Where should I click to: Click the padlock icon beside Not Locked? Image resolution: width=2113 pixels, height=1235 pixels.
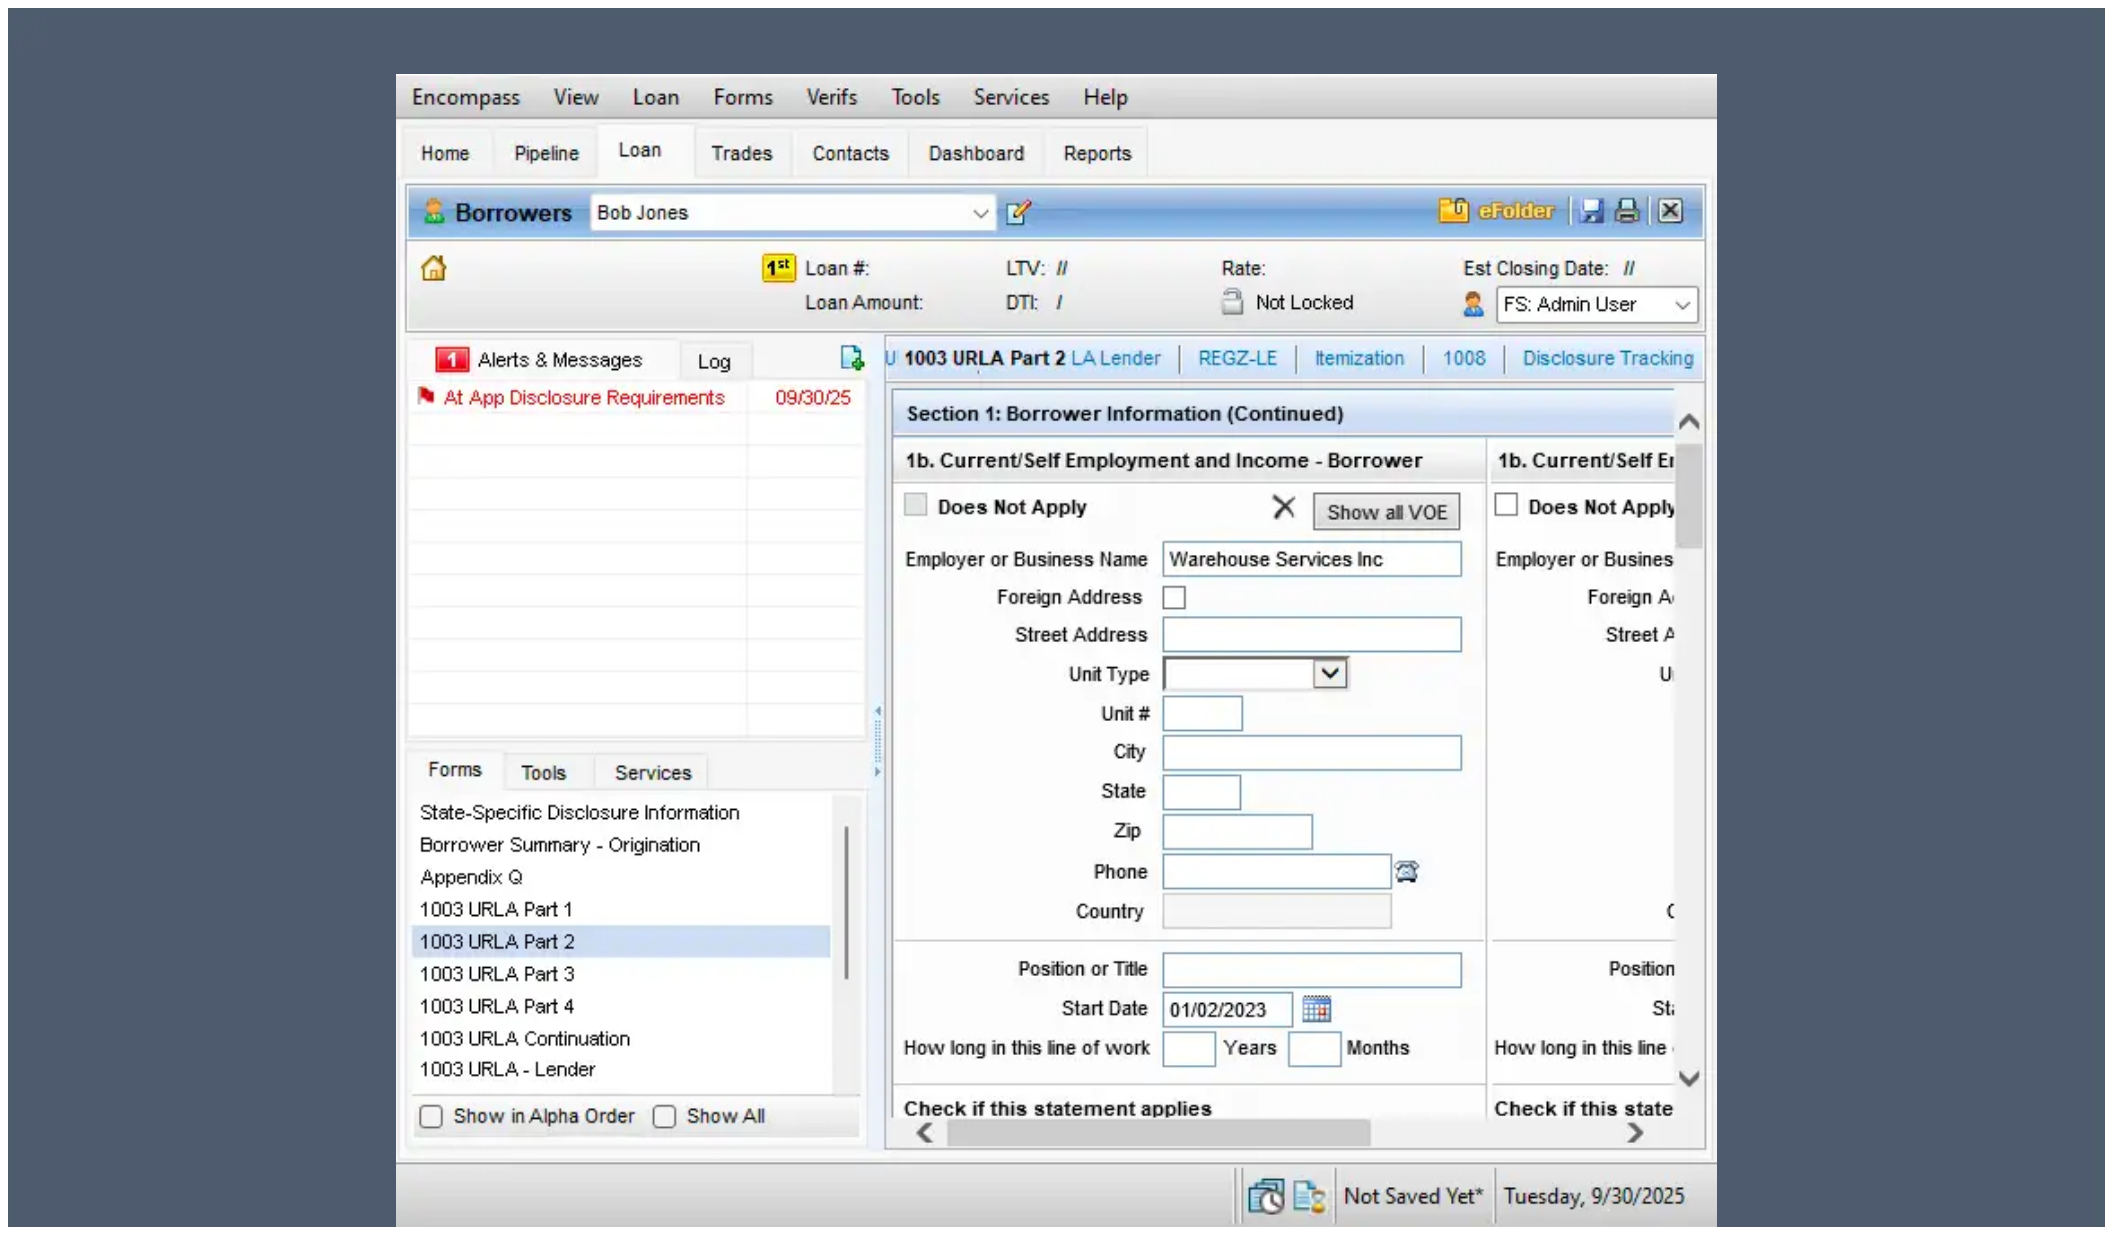[1231, 302]
